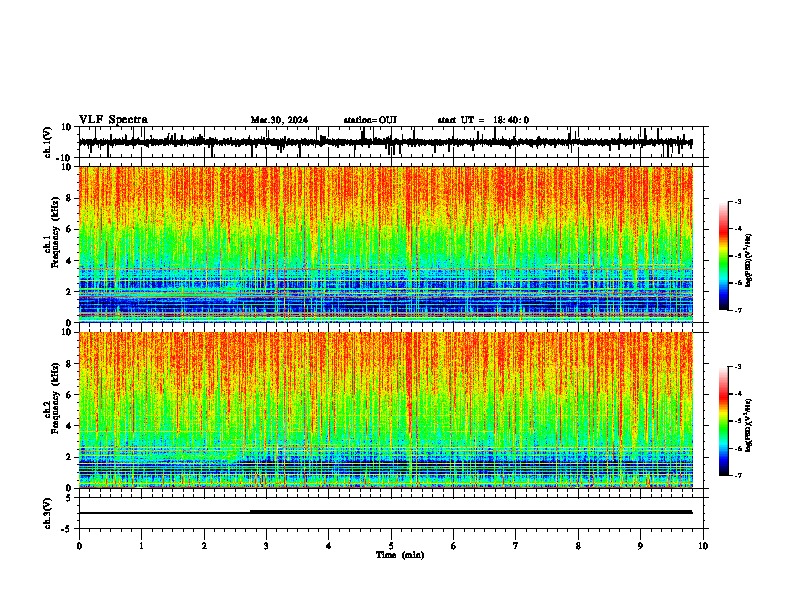Click the time axis tick label '9'
792x612 pixels.
coord(640,546)
